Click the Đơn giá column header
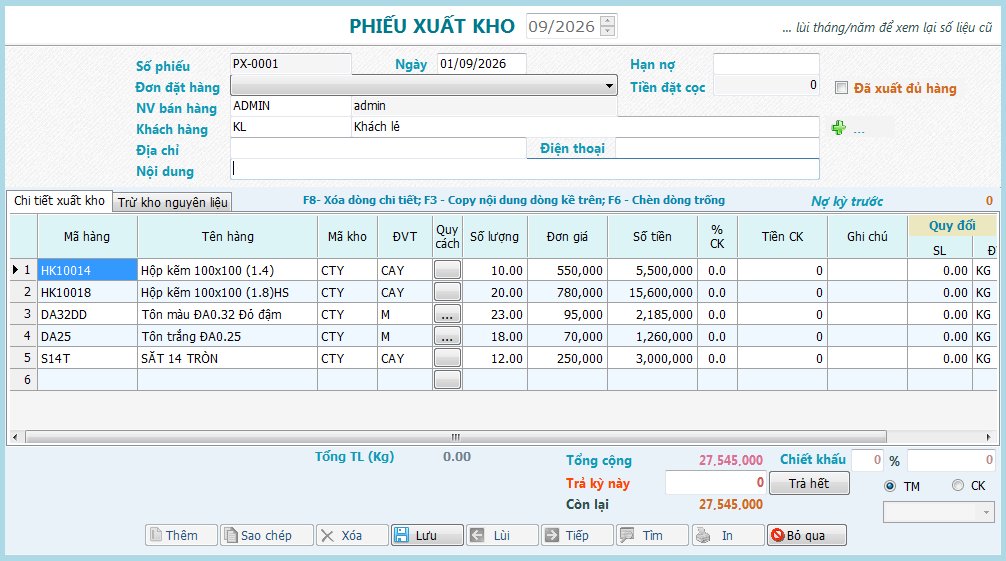1006x561 pixels. click(568, 237)
